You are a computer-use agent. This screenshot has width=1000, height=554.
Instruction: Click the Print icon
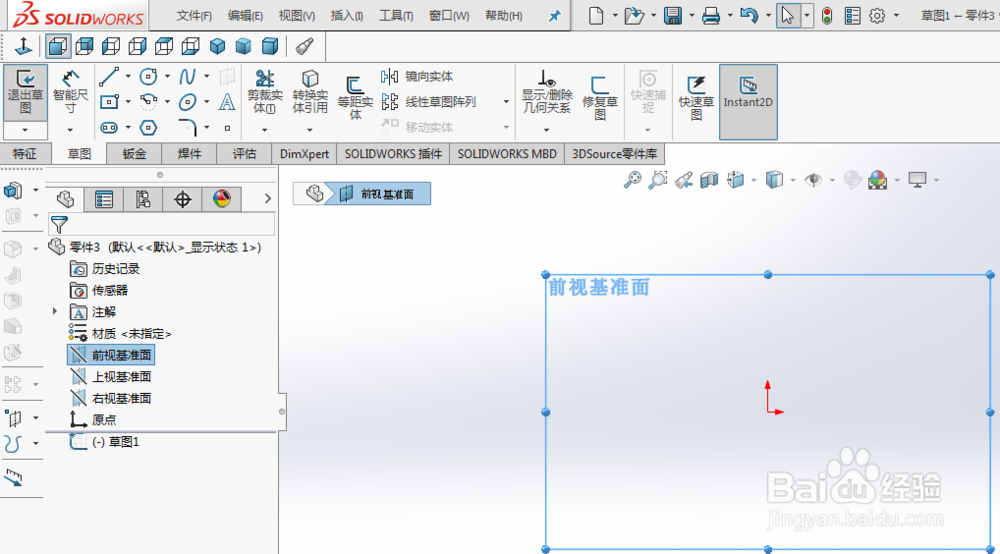710,15
